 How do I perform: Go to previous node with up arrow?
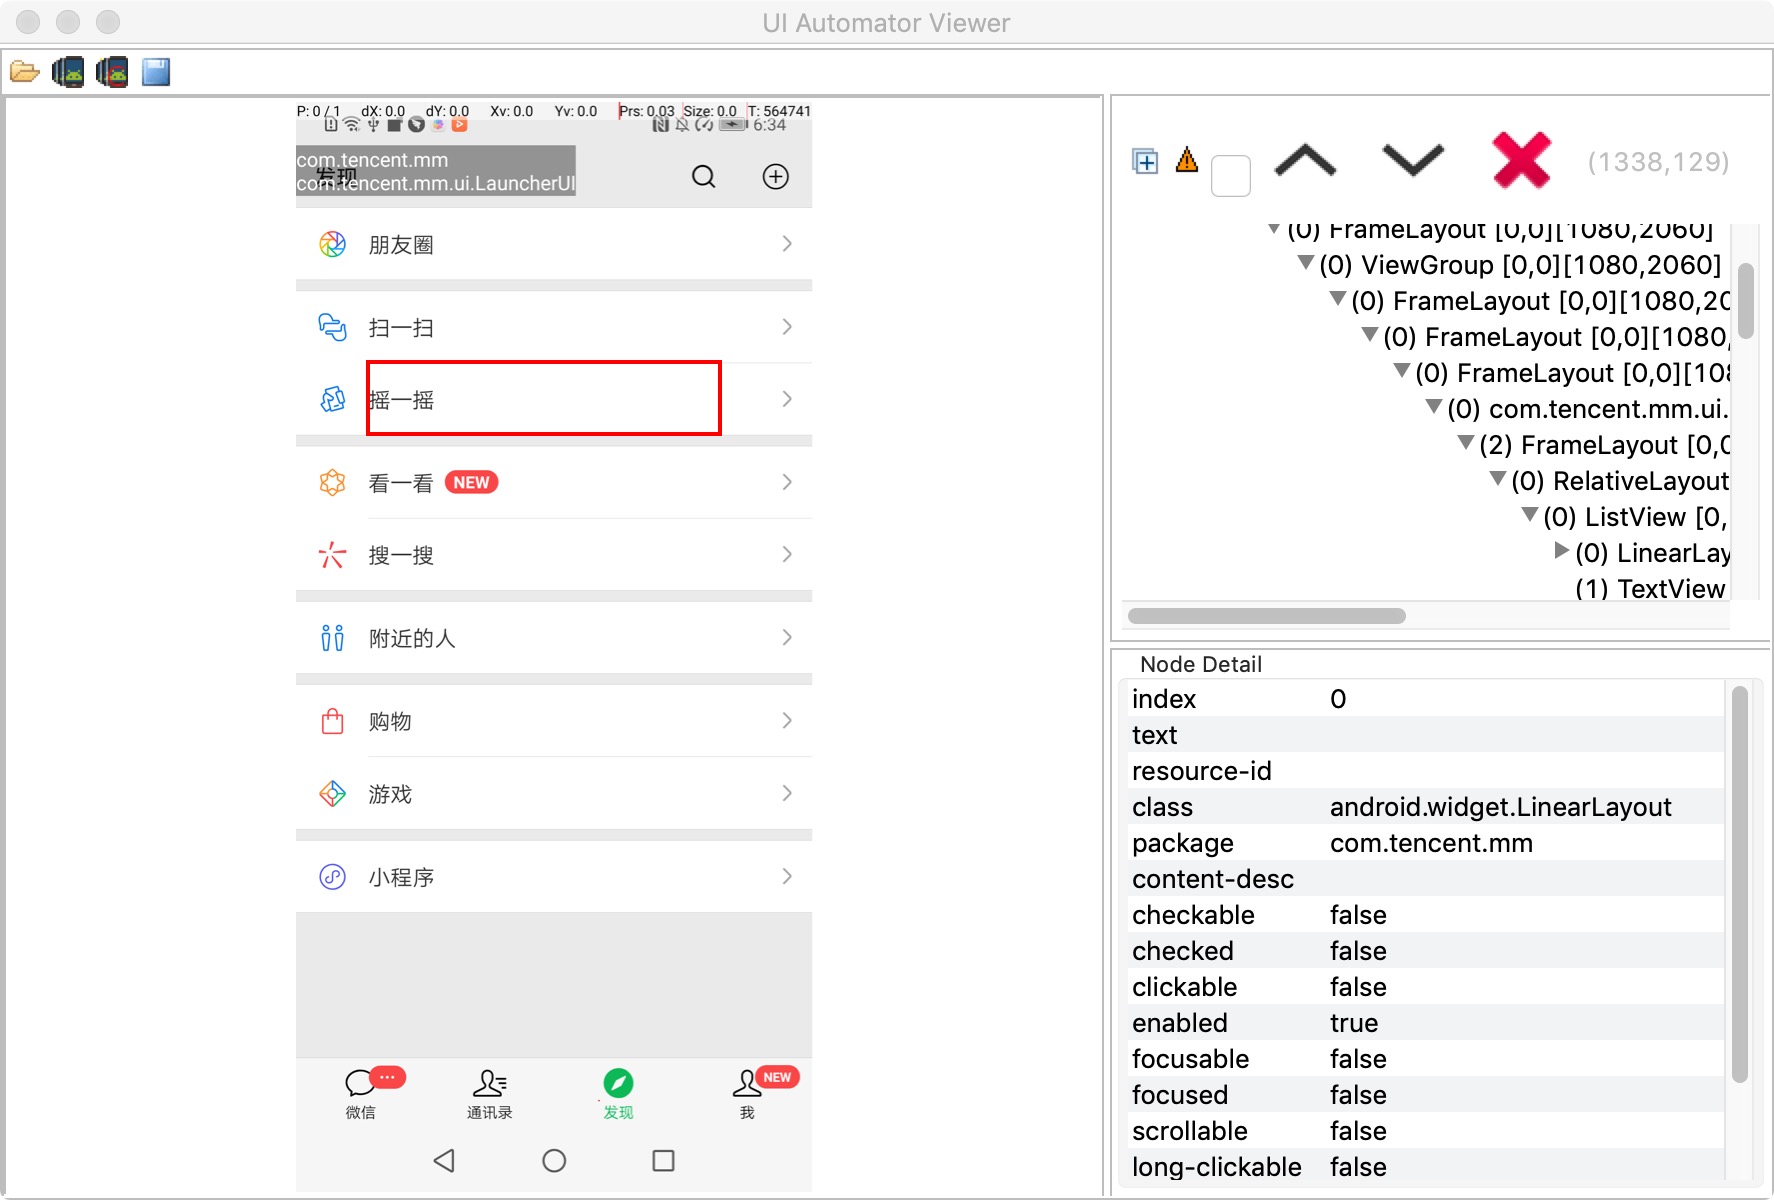pyautogui.click(x=1306, y=160)
